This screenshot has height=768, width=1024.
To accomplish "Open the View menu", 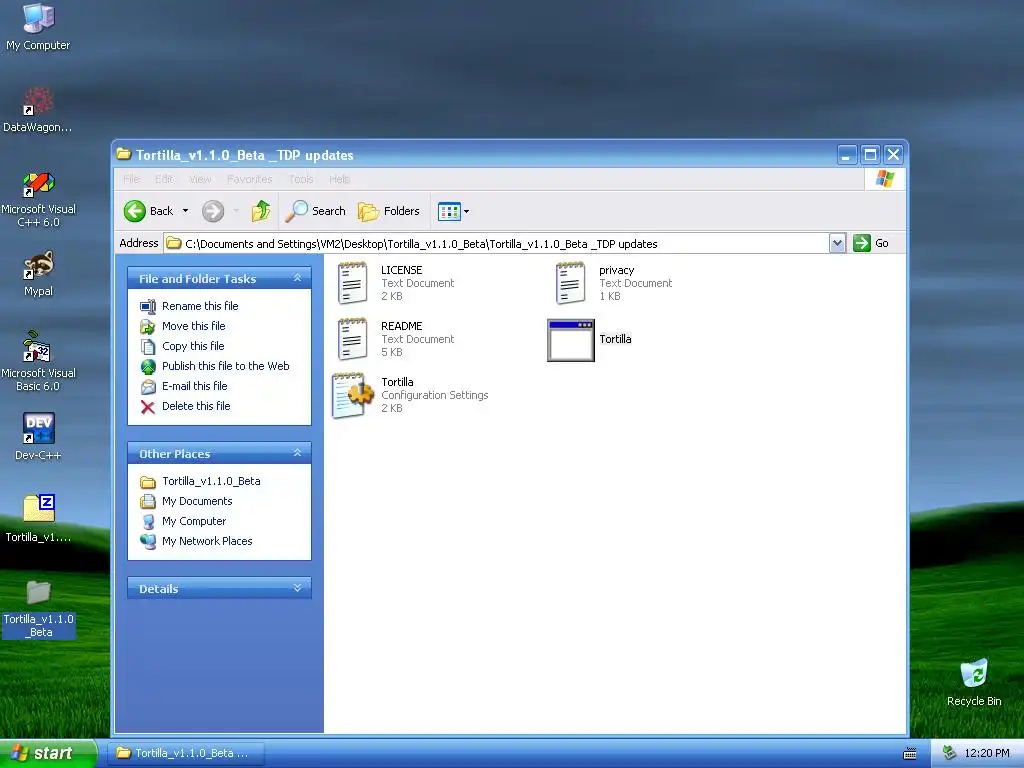I will point(200,179).
